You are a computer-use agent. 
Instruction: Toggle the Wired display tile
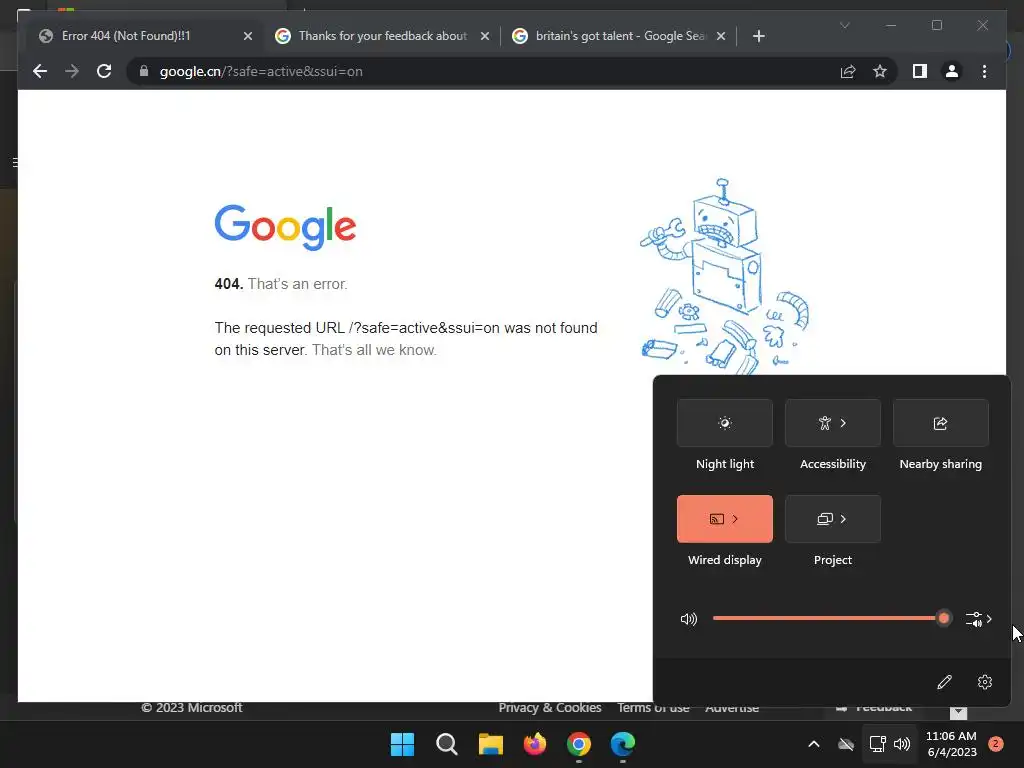tap(725, 519)
